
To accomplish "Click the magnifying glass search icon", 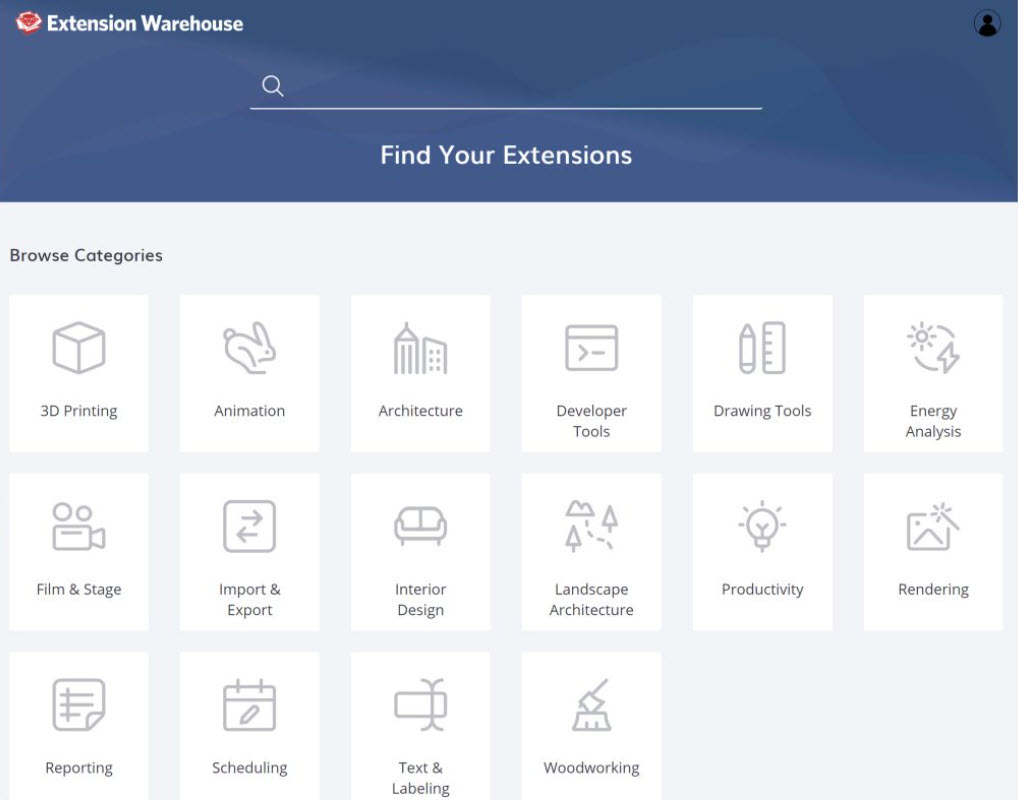I will (x=273, y=86).
